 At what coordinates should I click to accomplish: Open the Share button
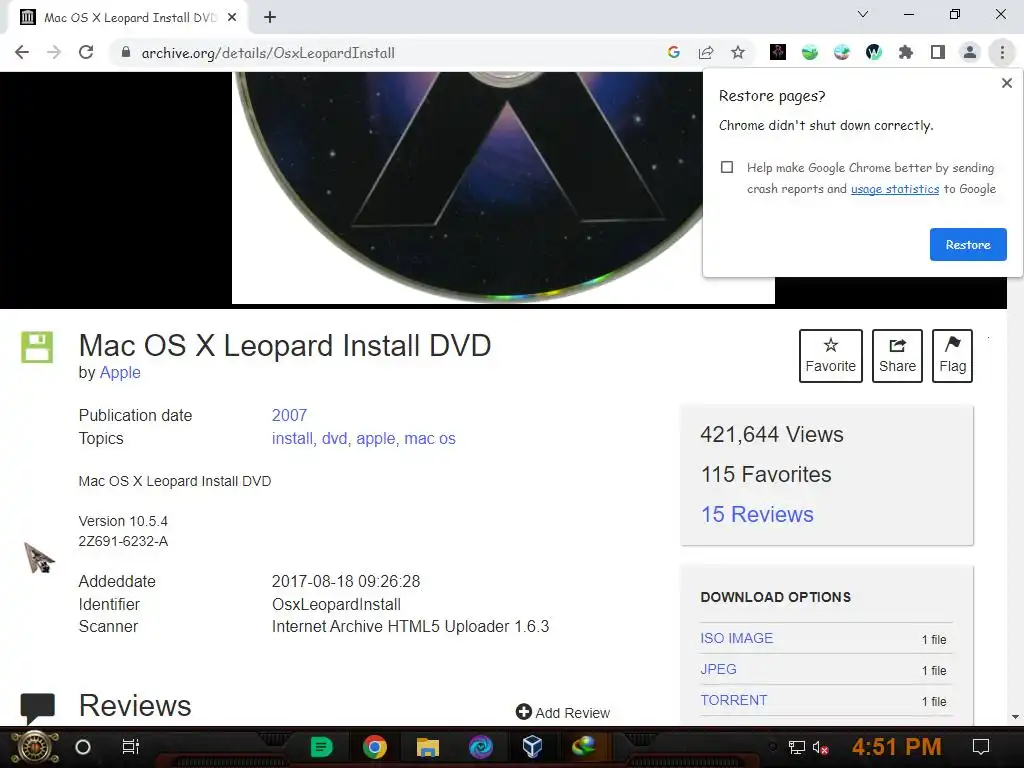pos(897,356)
